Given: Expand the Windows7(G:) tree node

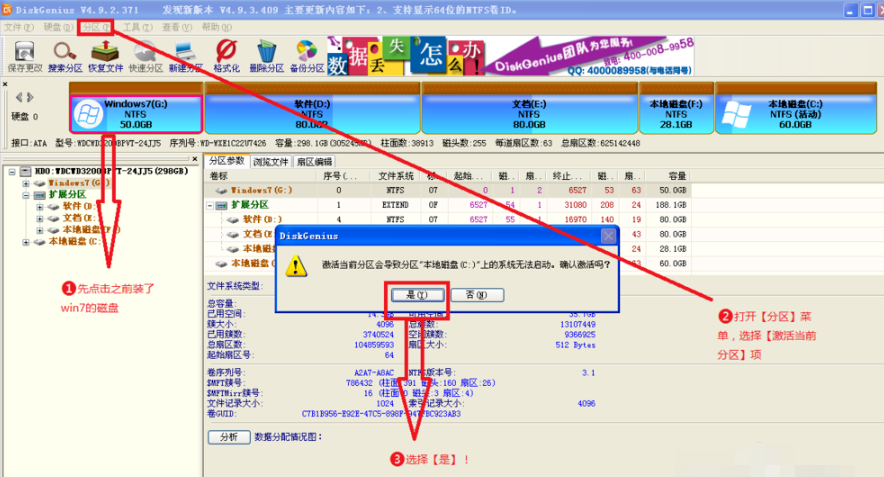Looking at the screenshot, I should pos(26,184).
